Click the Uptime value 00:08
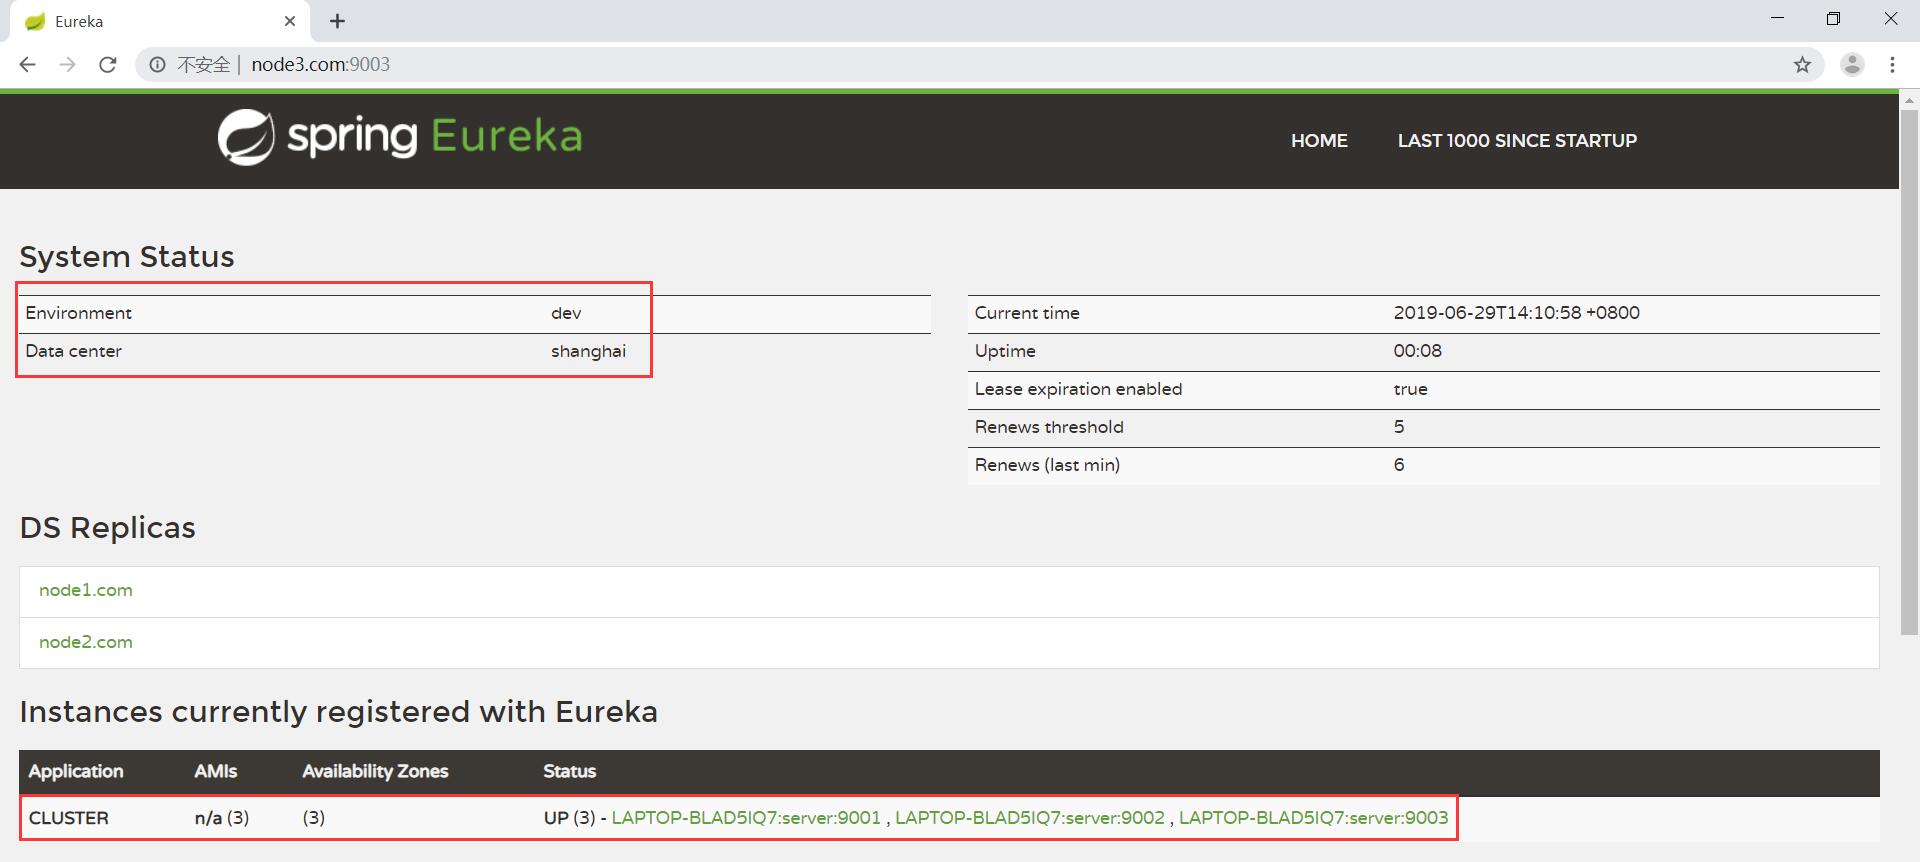Screen dimensions: 1920x862 [1417, 351]
